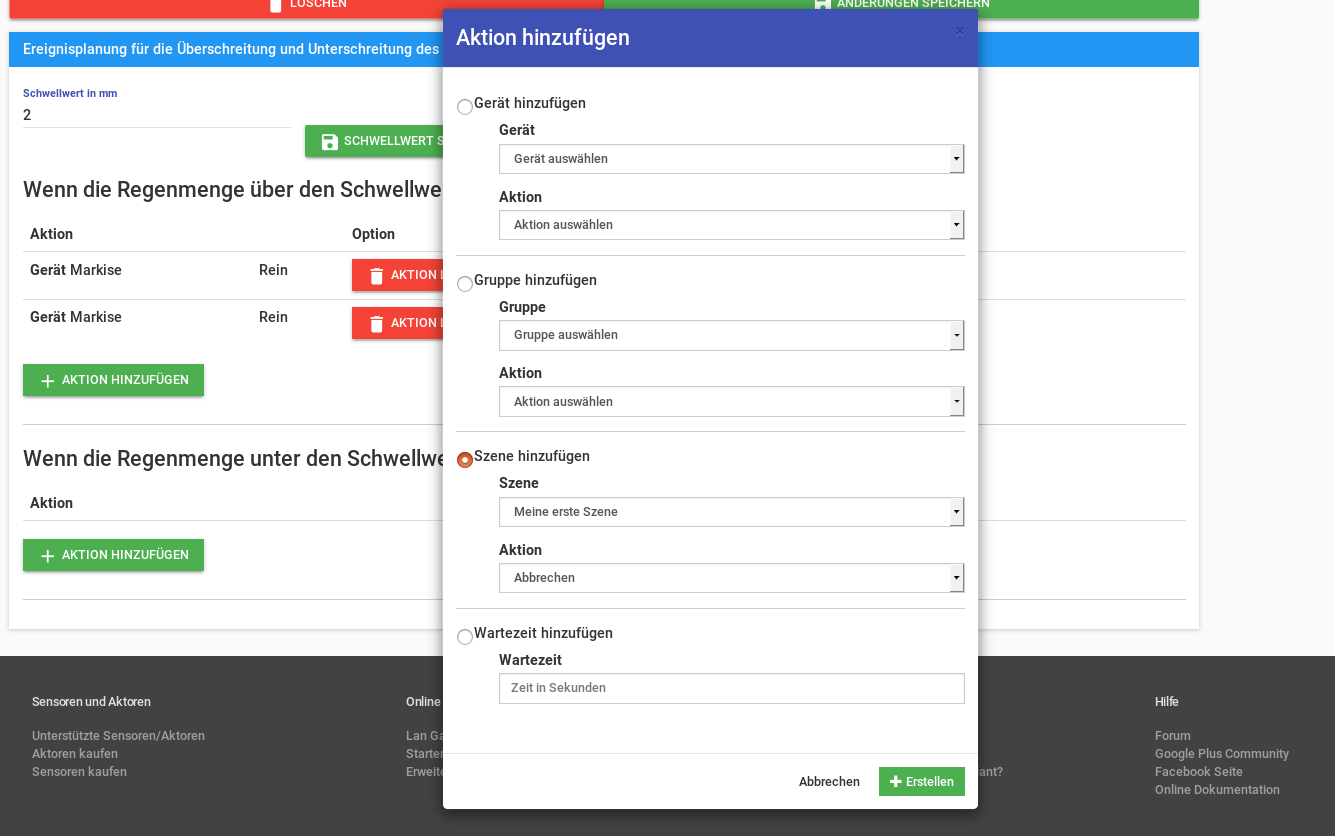Click Abbrechen in the dialog footer
This screenshot has height=836, width=1335.
pyautogui.click(x=829, y=782)
